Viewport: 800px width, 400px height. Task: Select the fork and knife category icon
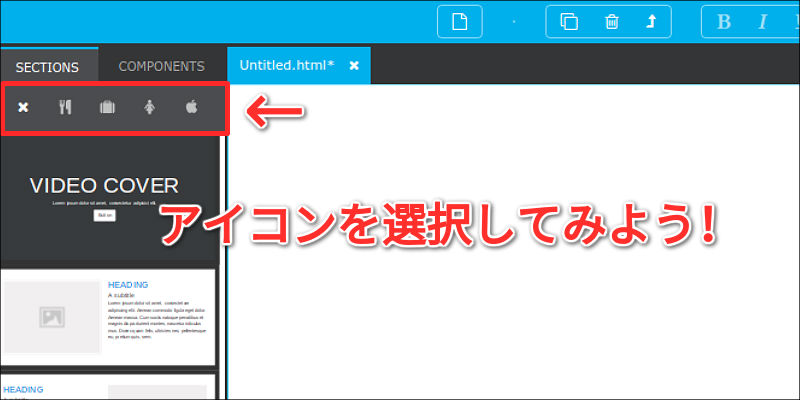(x=65, y=107)
